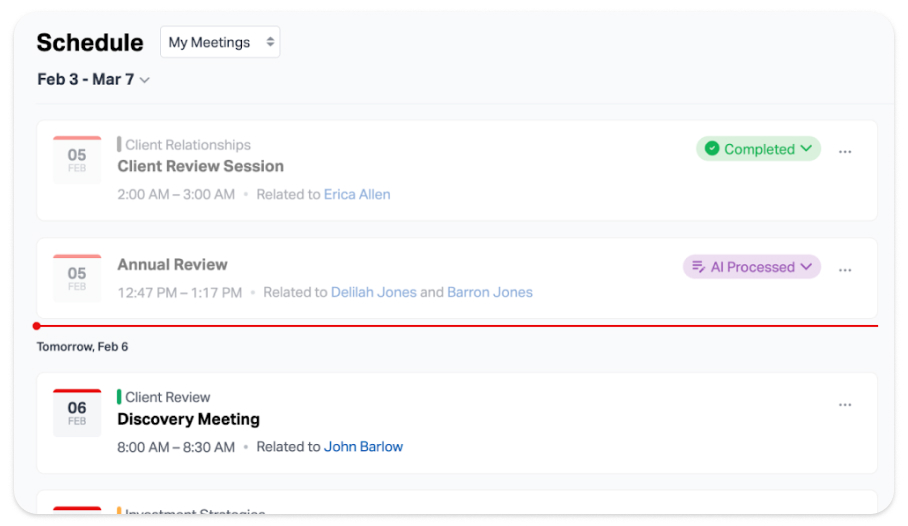This screenshot has width=908, height=526.
Task: Click the Feb 06 calendar icon for Discovery Meeting
Action: pos(77,413)
